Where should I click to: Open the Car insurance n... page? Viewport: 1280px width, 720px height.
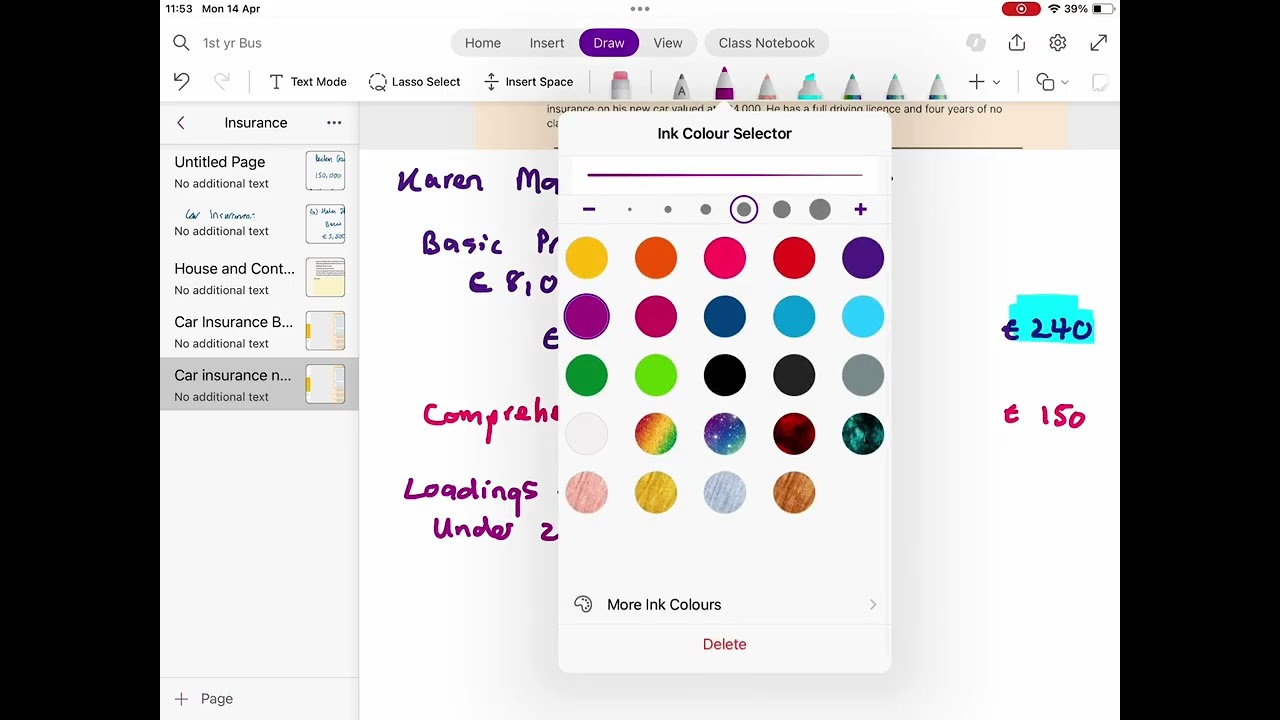coord(259,384)
